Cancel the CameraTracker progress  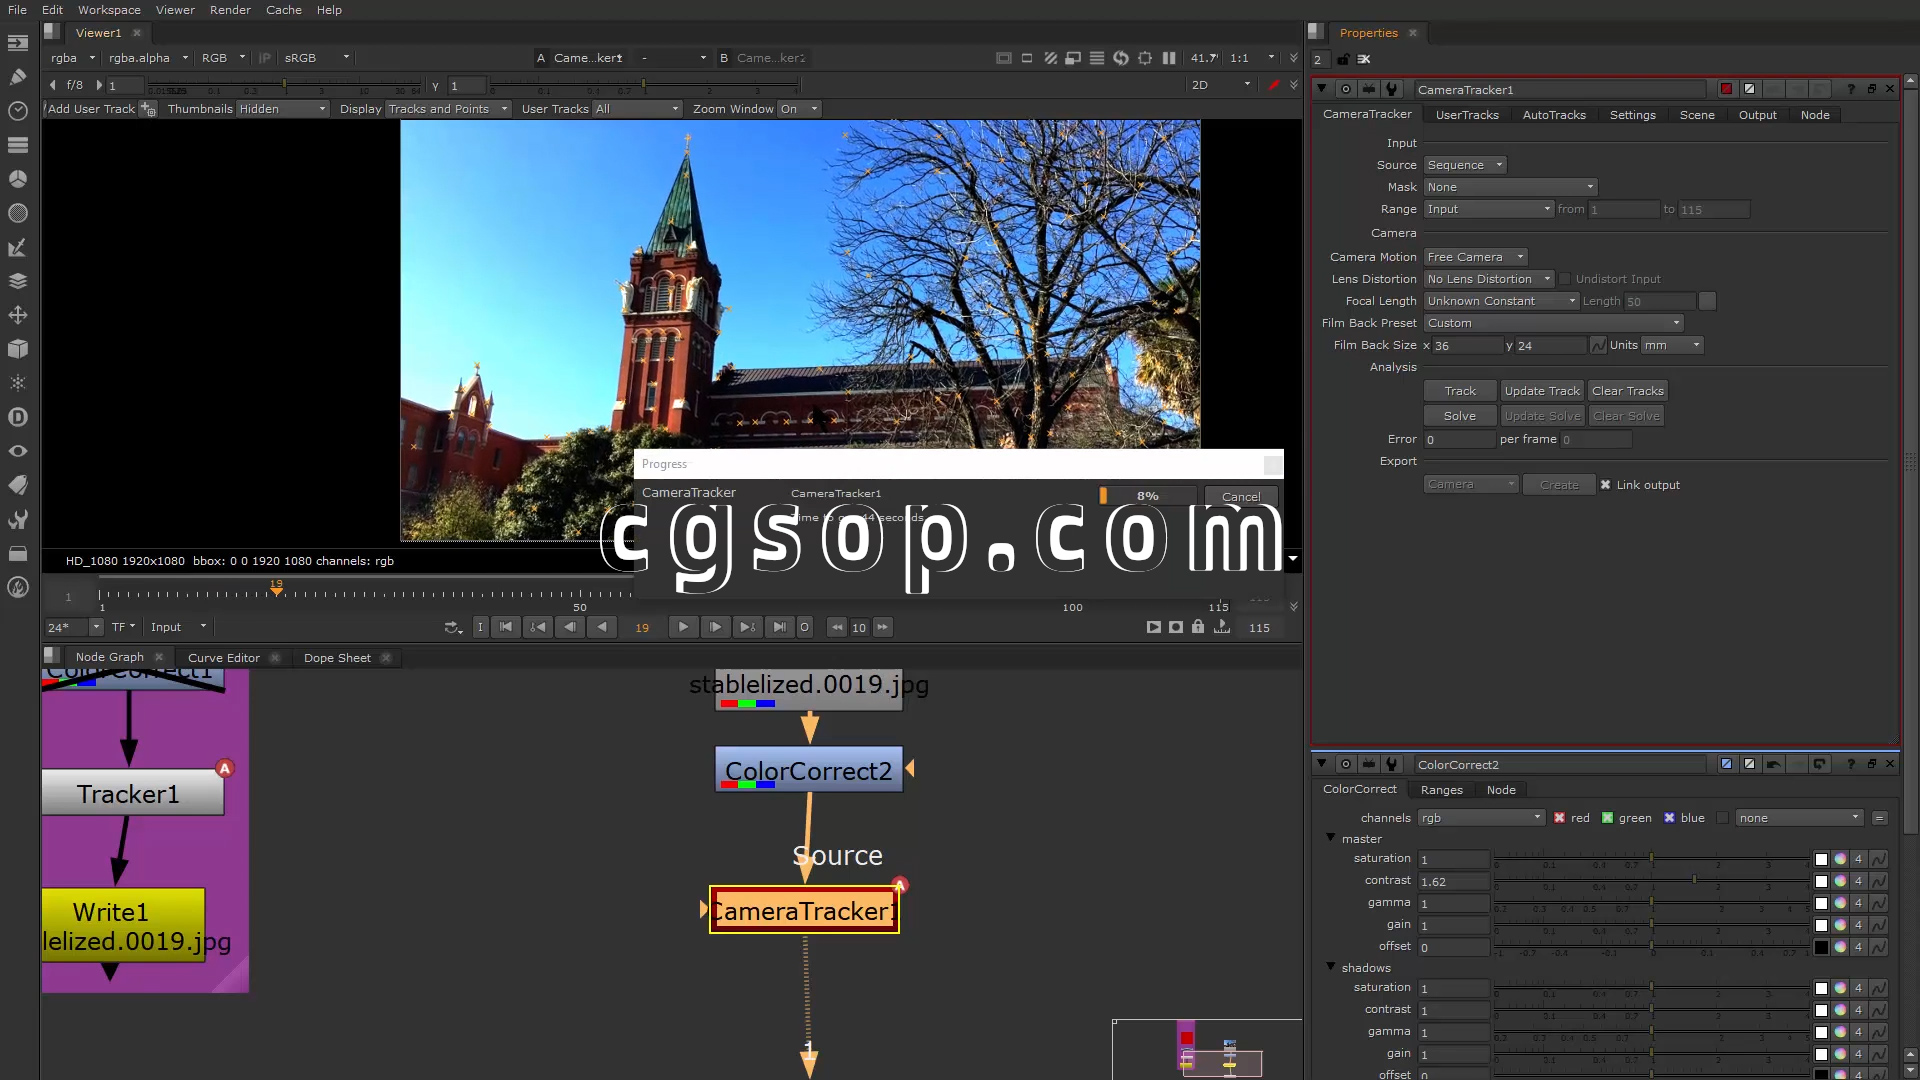pos(1240,496)
